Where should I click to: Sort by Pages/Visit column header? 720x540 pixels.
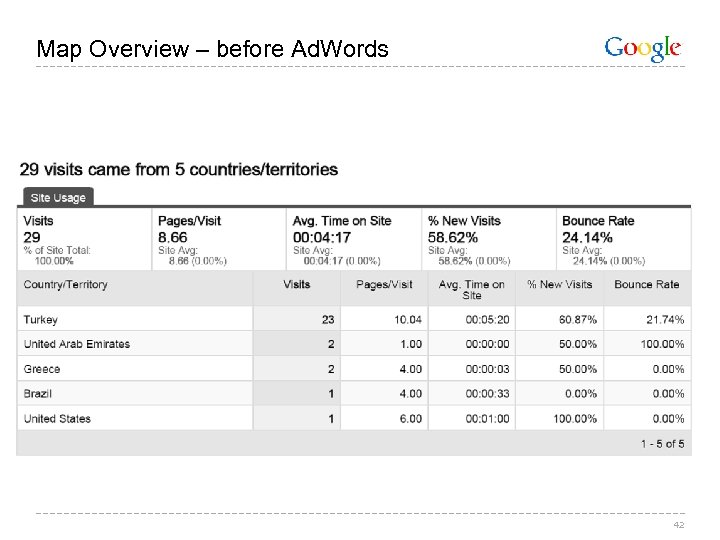(384, 285)
